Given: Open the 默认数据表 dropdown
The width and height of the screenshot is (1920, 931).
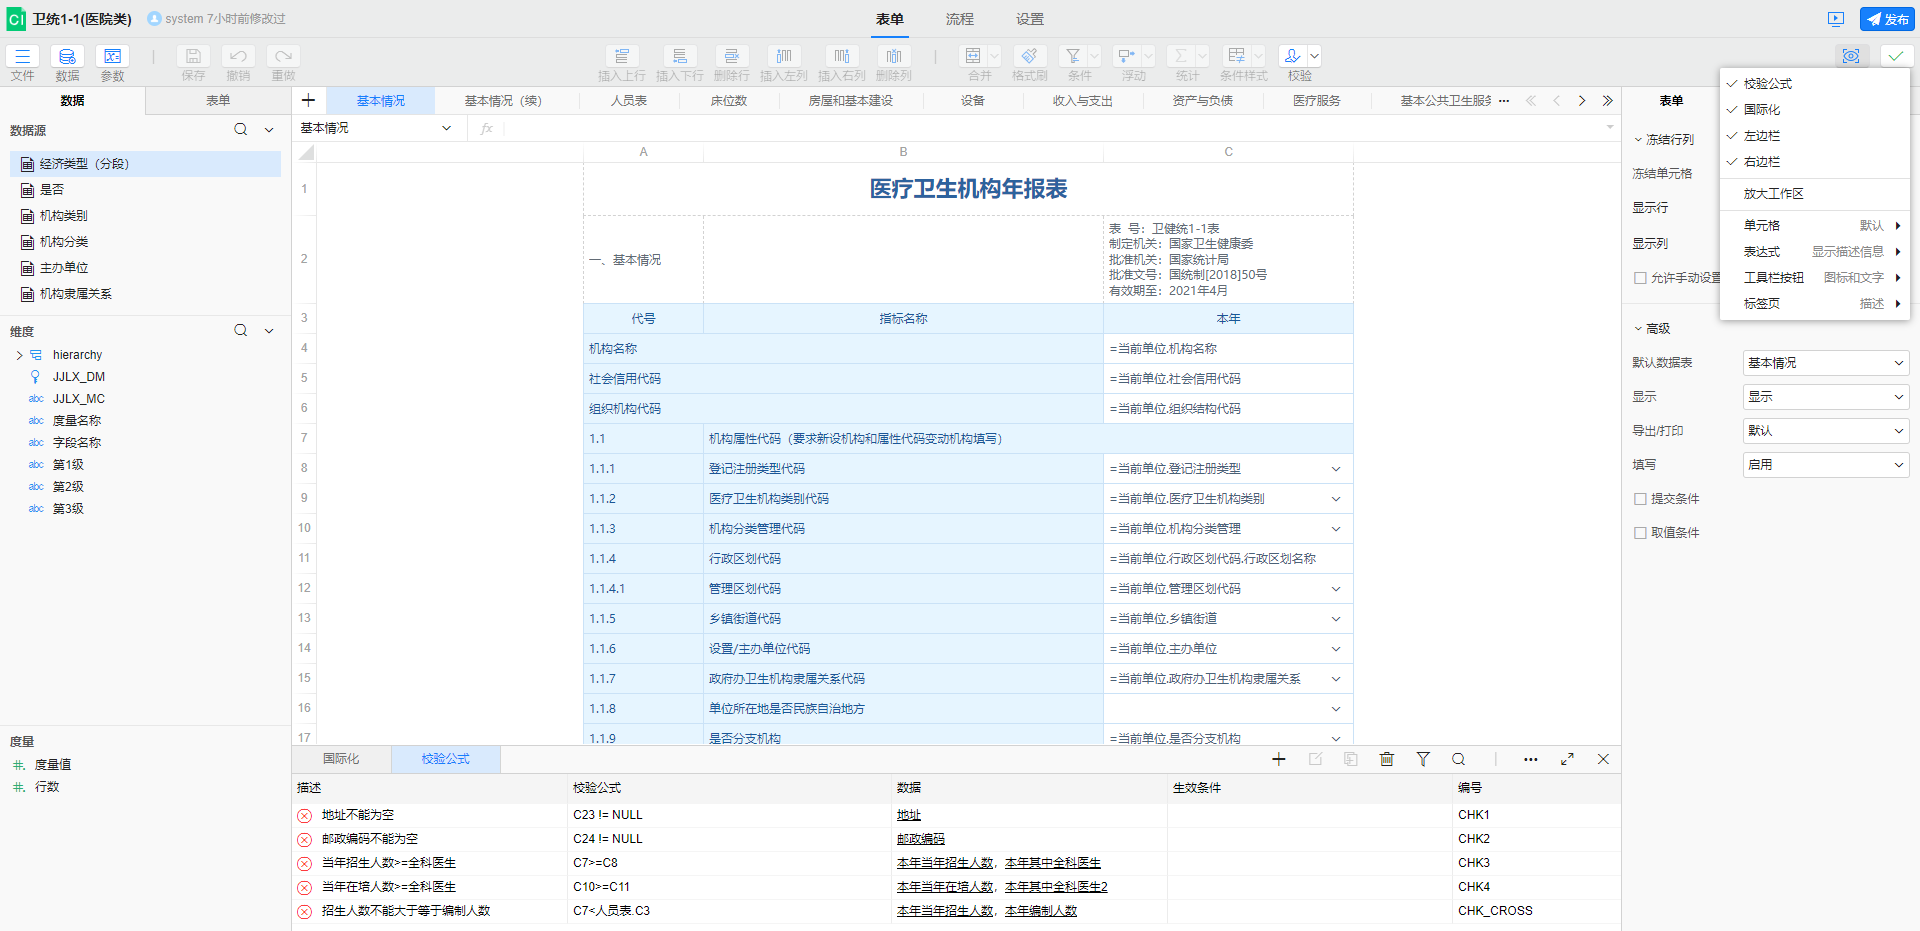Looking at the screenshot, I should click(1825, 363).
